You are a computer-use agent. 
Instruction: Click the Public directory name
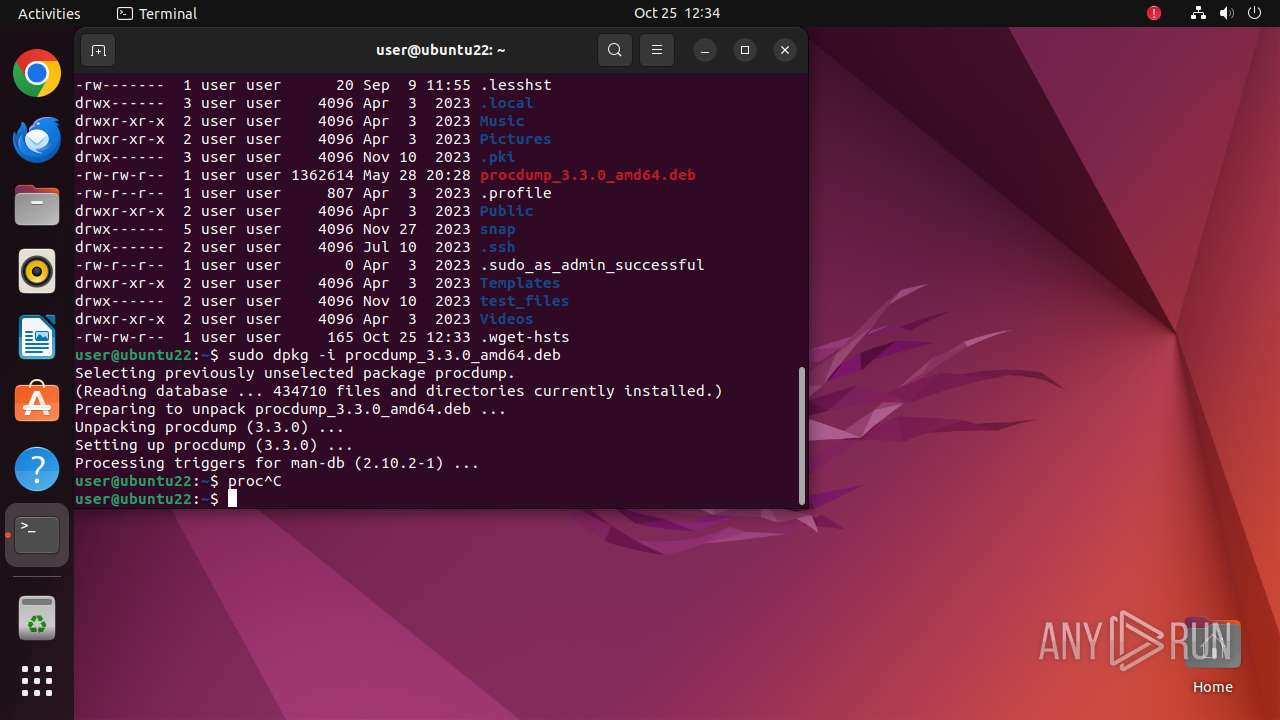[x=507, y=211]
